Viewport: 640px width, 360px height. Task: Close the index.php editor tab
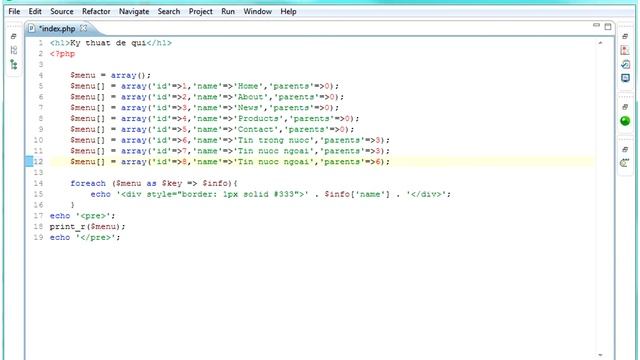click(83, 28)
